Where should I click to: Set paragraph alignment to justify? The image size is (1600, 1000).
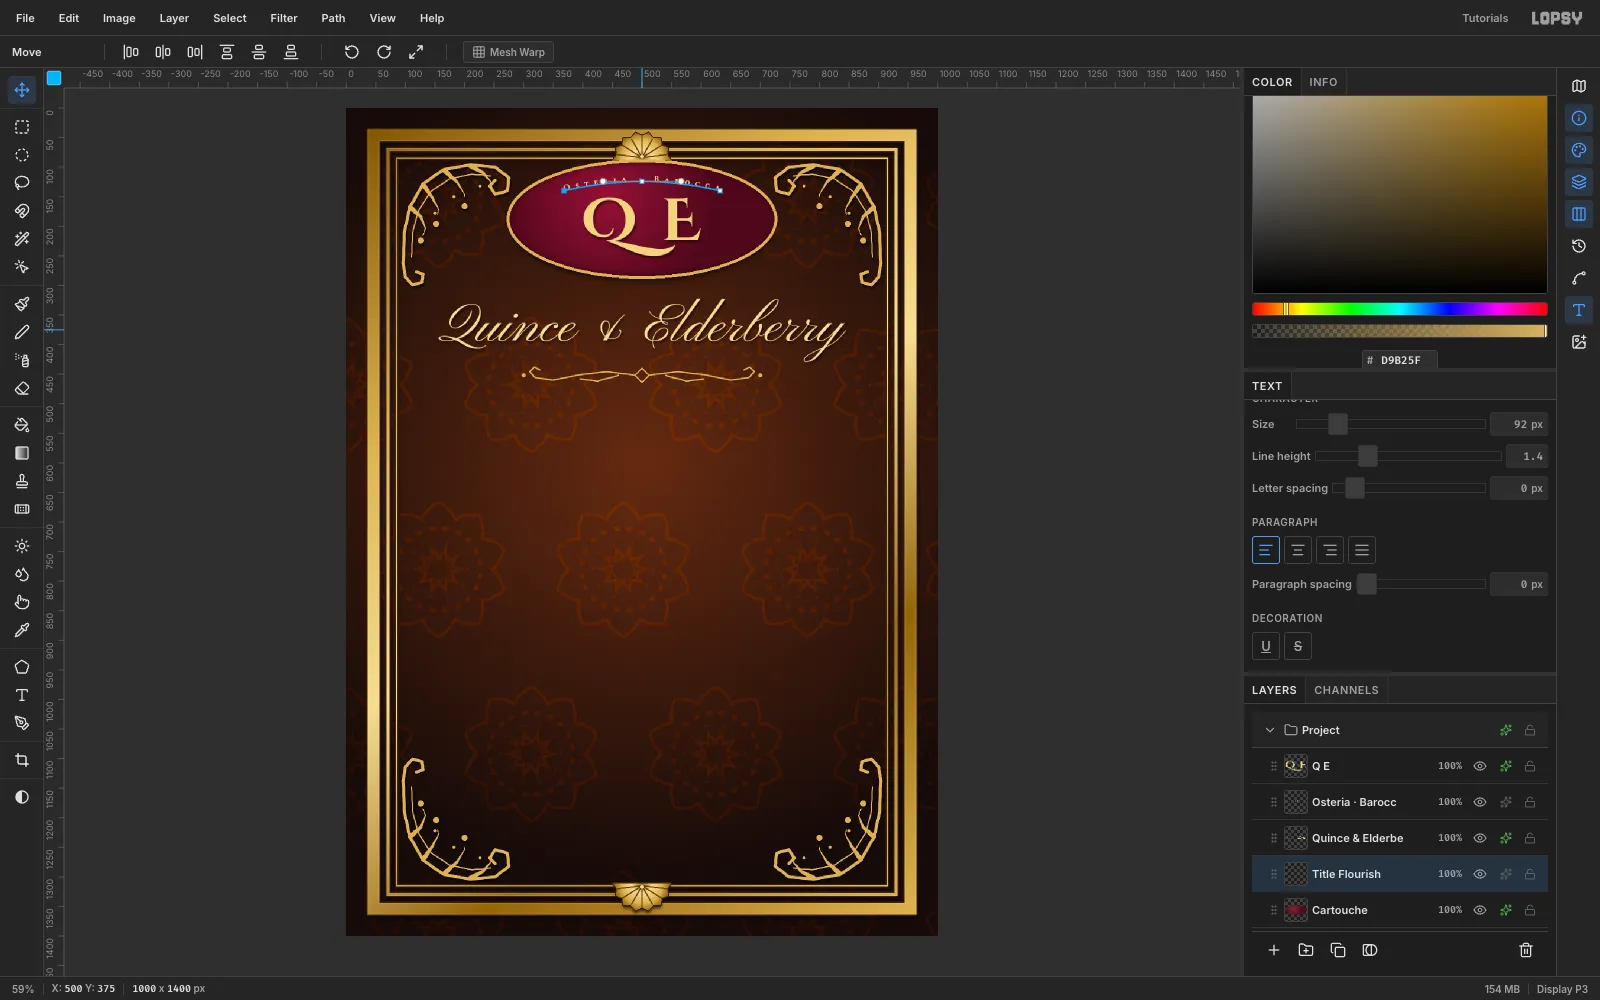tap(1362, 550)
